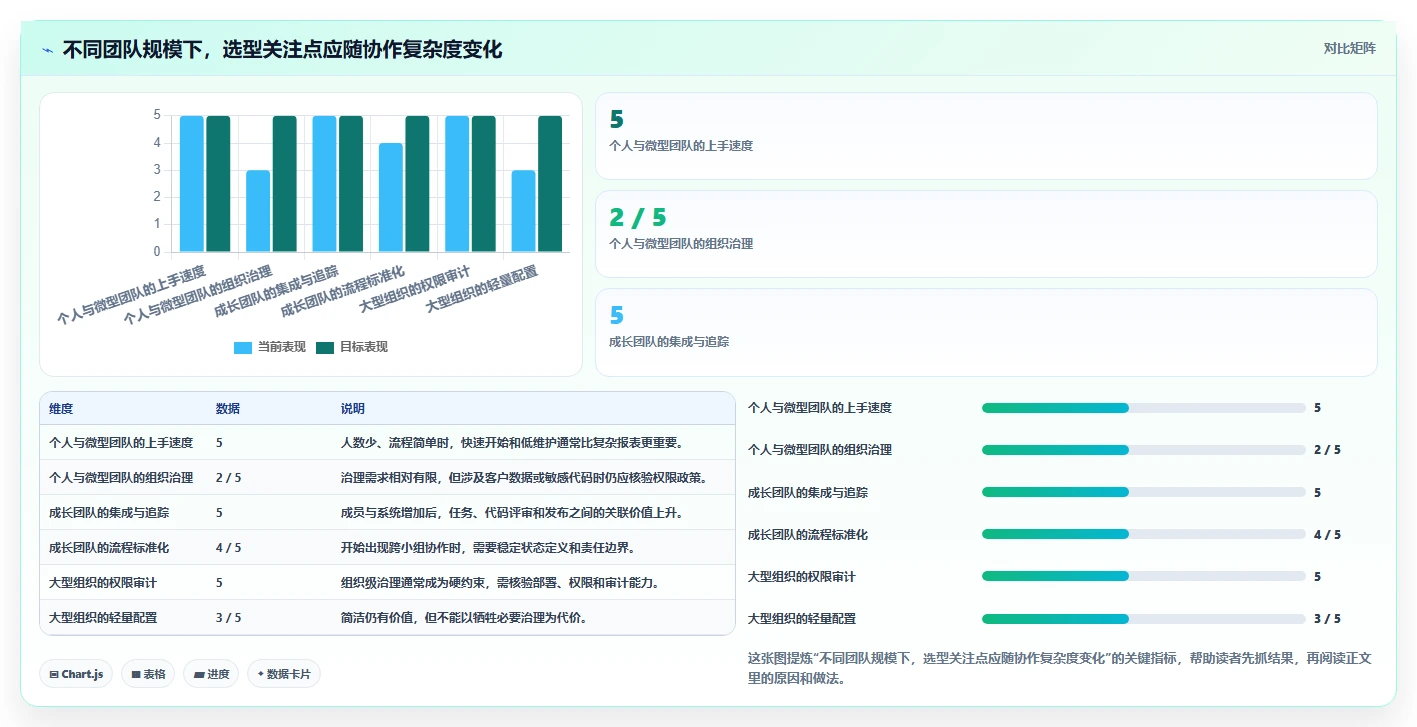
Task: Open the data card showing 2 / 5
Action: pyautogui.click(x=986, y=234)
